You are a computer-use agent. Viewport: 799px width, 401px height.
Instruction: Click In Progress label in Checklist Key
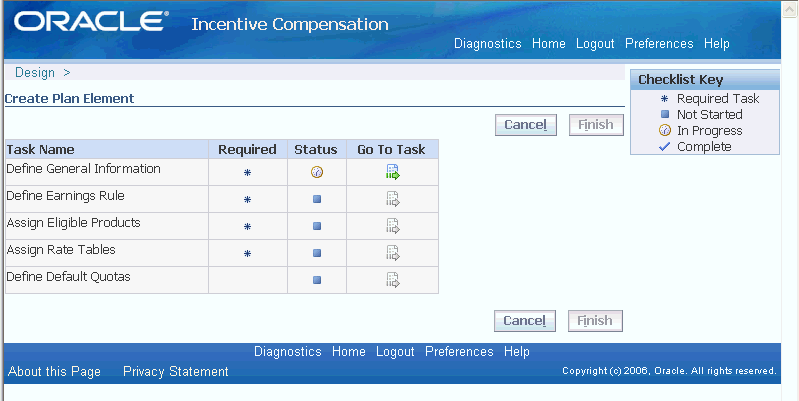pyautogui.click(x=709, y=131)
